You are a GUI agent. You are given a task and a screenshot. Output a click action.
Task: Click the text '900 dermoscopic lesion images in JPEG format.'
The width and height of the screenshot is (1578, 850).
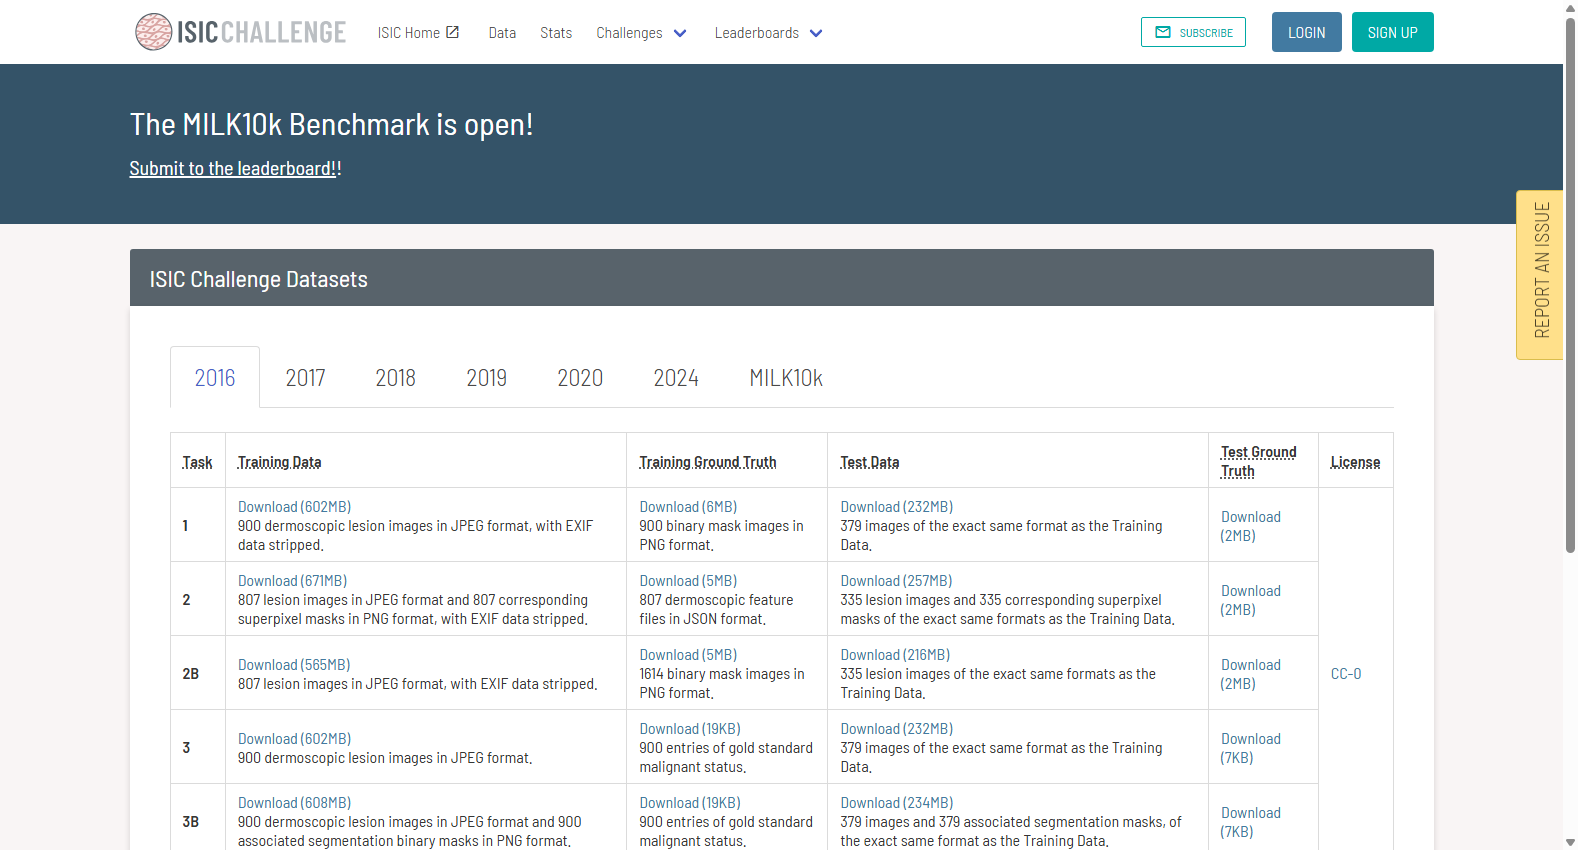[385, 758]
